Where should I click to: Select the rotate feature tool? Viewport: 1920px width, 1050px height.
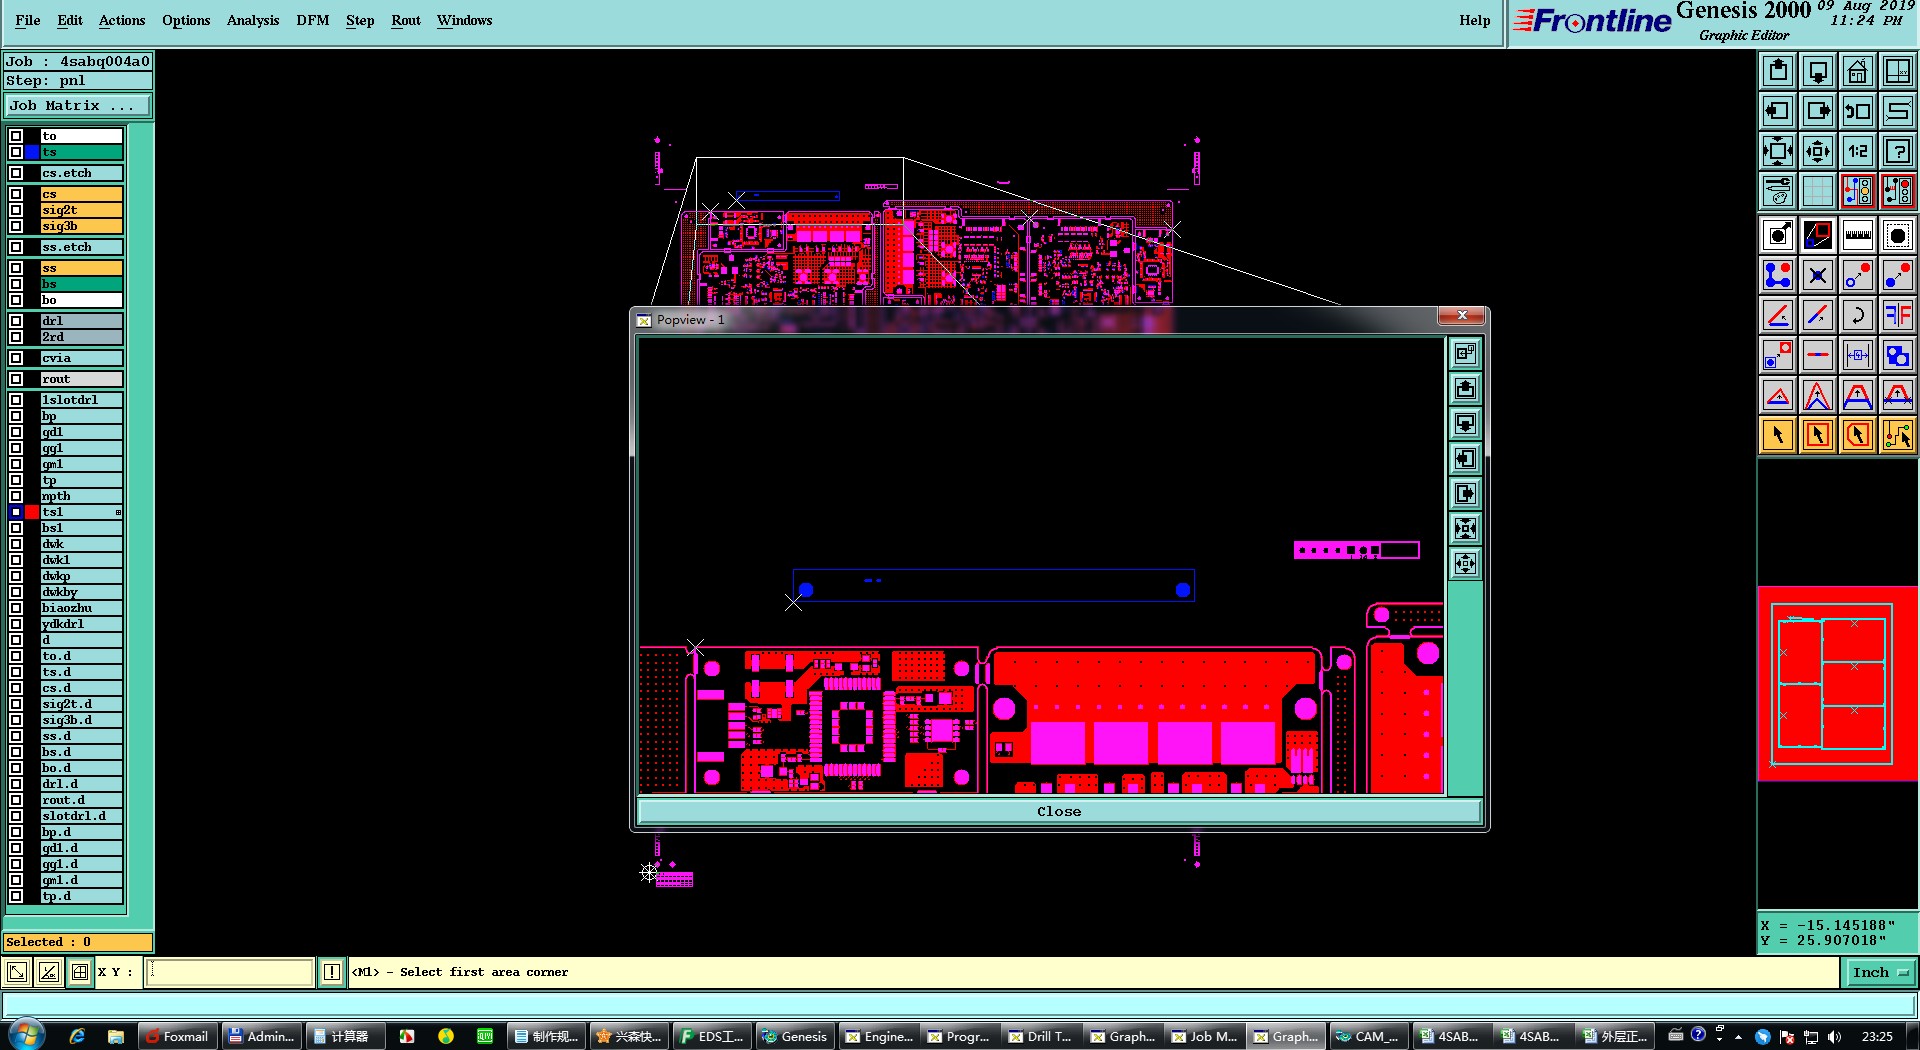(1858, 315)
